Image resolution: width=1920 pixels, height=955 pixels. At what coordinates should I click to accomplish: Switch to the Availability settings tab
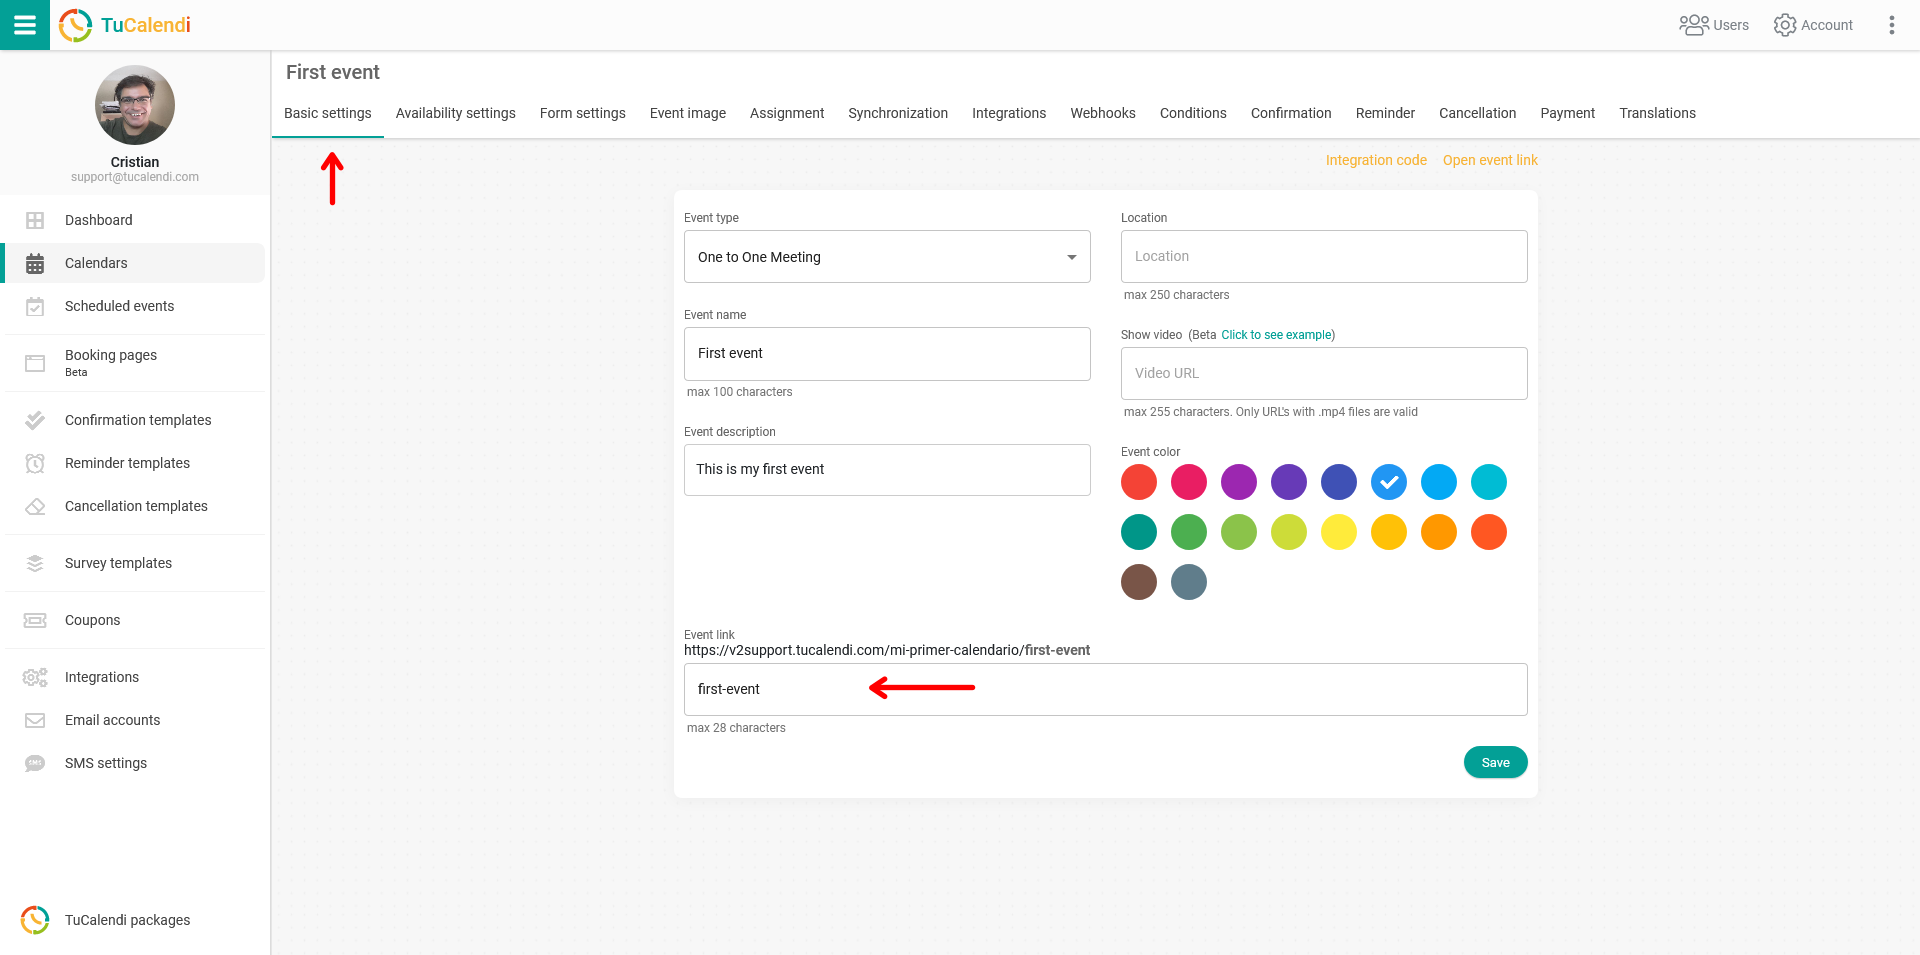point(455,113)
